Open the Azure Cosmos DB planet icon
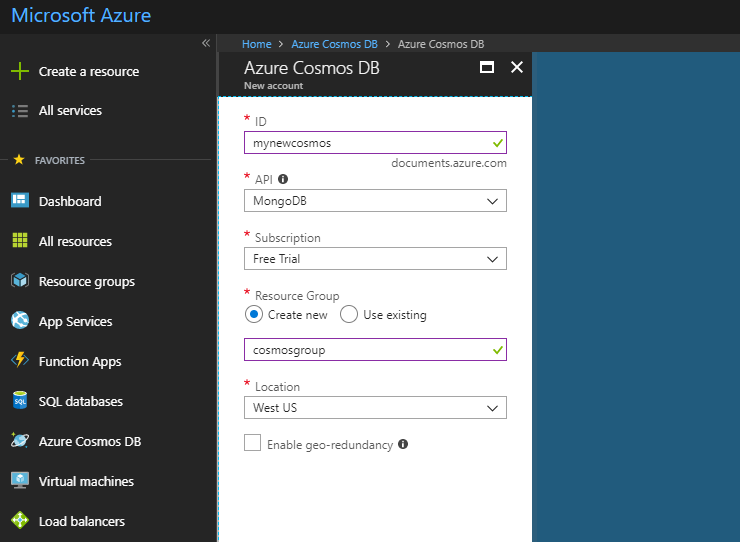 pyautogui.click(x=20, y=440)
